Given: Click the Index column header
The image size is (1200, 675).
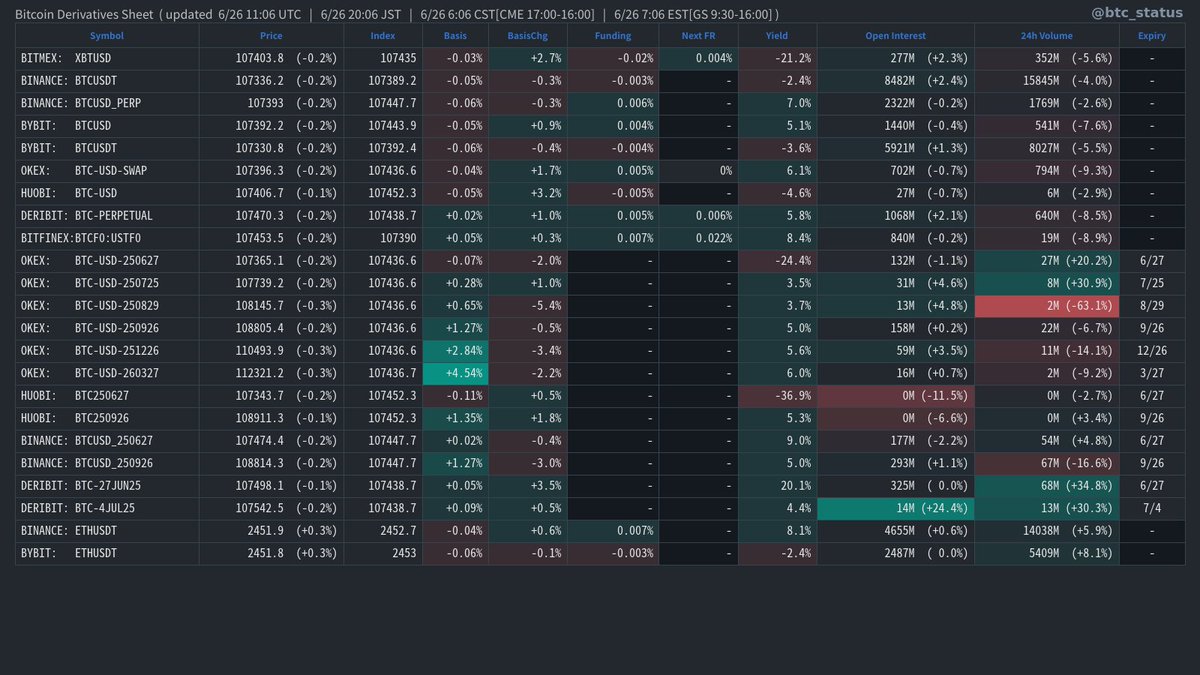Looking at the screenshot, I should (383, 35).
